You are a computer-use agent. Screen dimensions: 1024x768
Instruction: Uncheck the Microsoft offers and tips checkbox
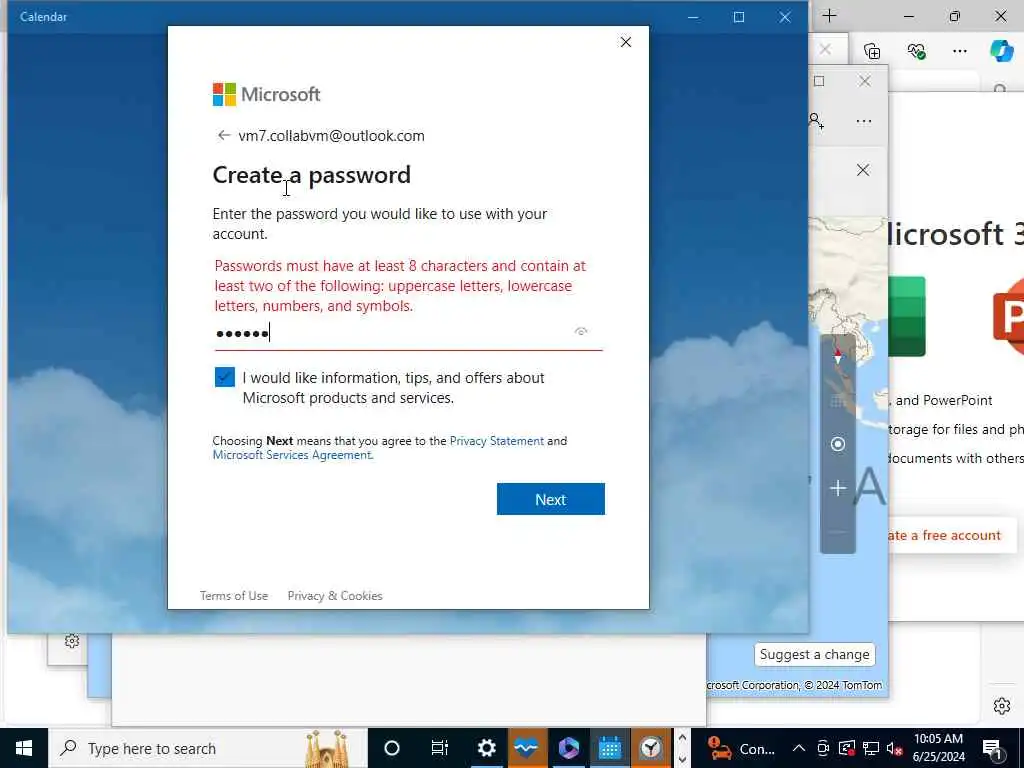pyautogui.click(x=225, y=377)
